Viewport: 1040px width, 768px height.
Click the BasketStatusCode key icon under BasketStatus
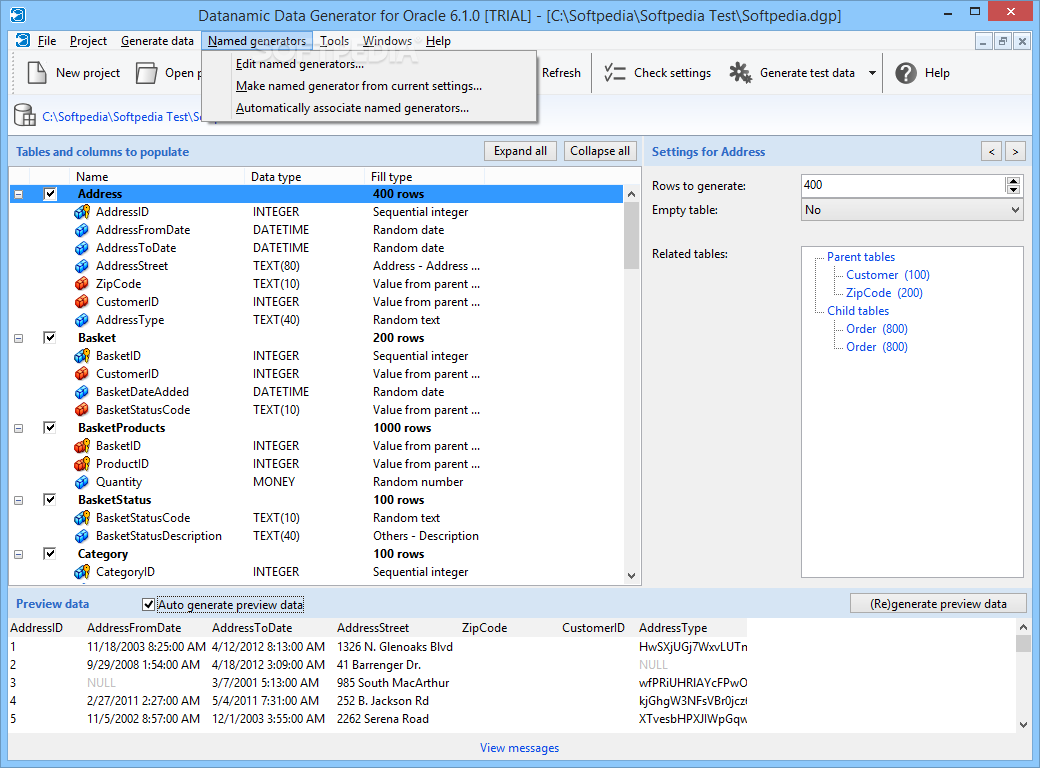pos(82,518)
